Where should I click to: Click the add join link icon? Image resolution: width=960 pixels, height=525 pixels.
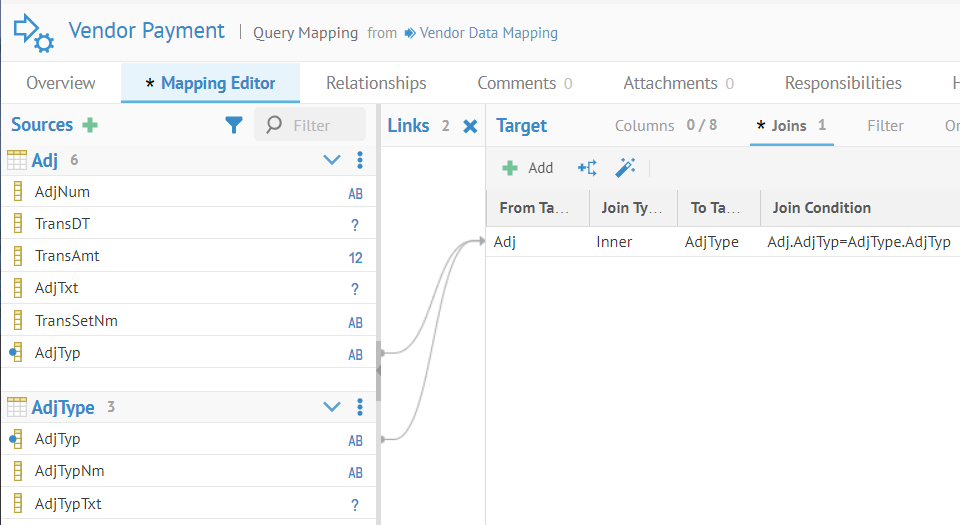[587, 168]
